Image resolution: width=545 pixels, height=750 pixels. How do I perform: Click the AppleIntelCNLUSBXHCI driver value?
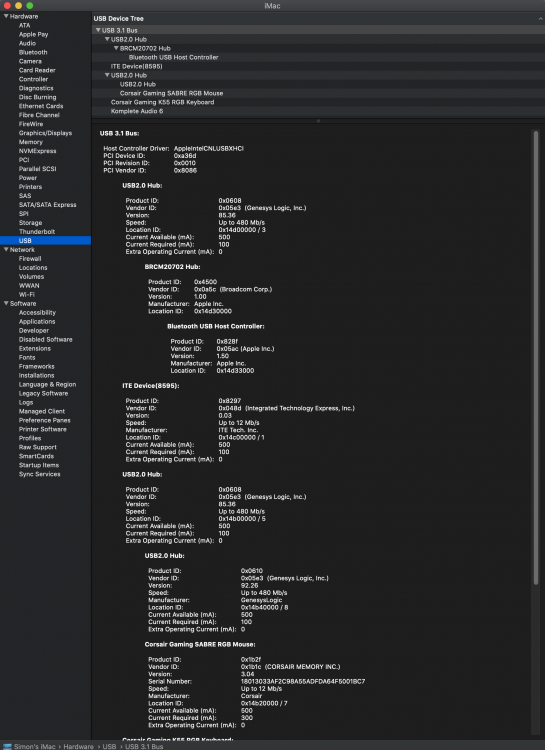pos(209,148)
